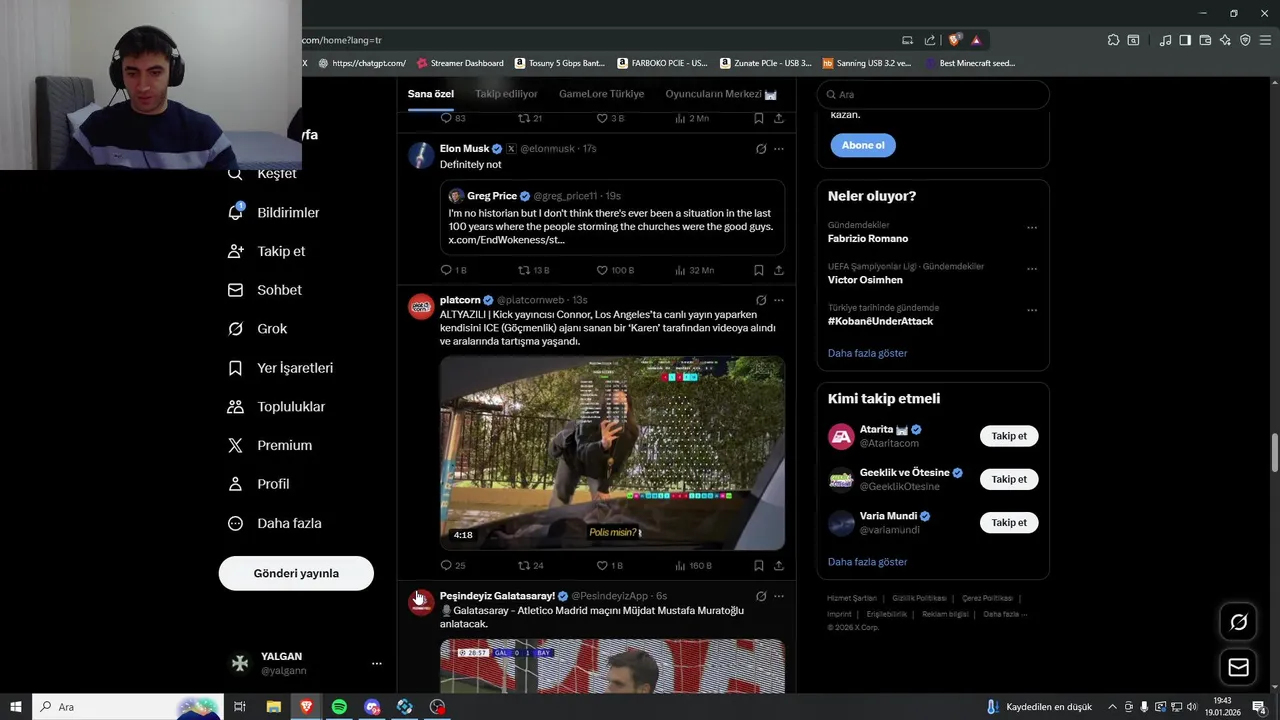Reply to platcorn's post
Screen dimensions: 1280x720
point(453,565)
